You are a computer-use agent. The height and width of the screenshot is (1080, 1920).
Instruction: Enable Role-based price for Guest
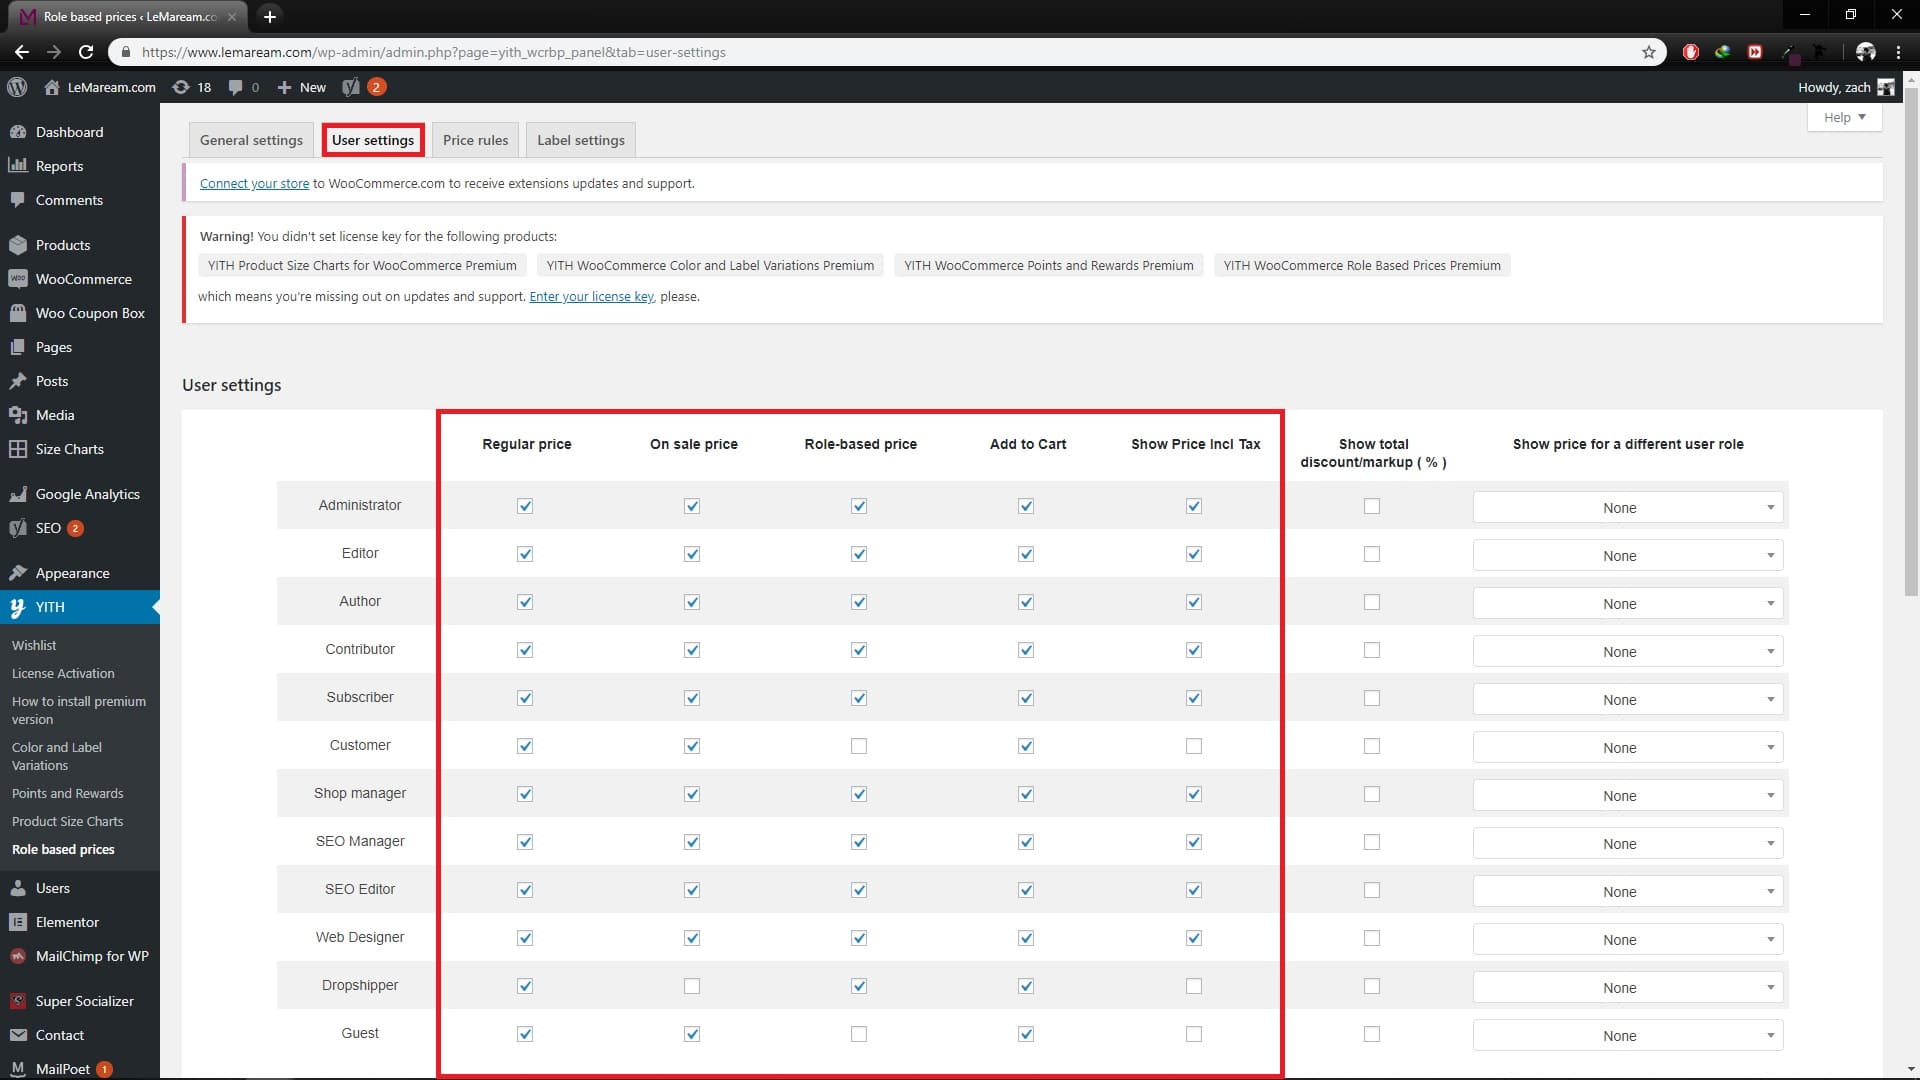coord(859,1034)
